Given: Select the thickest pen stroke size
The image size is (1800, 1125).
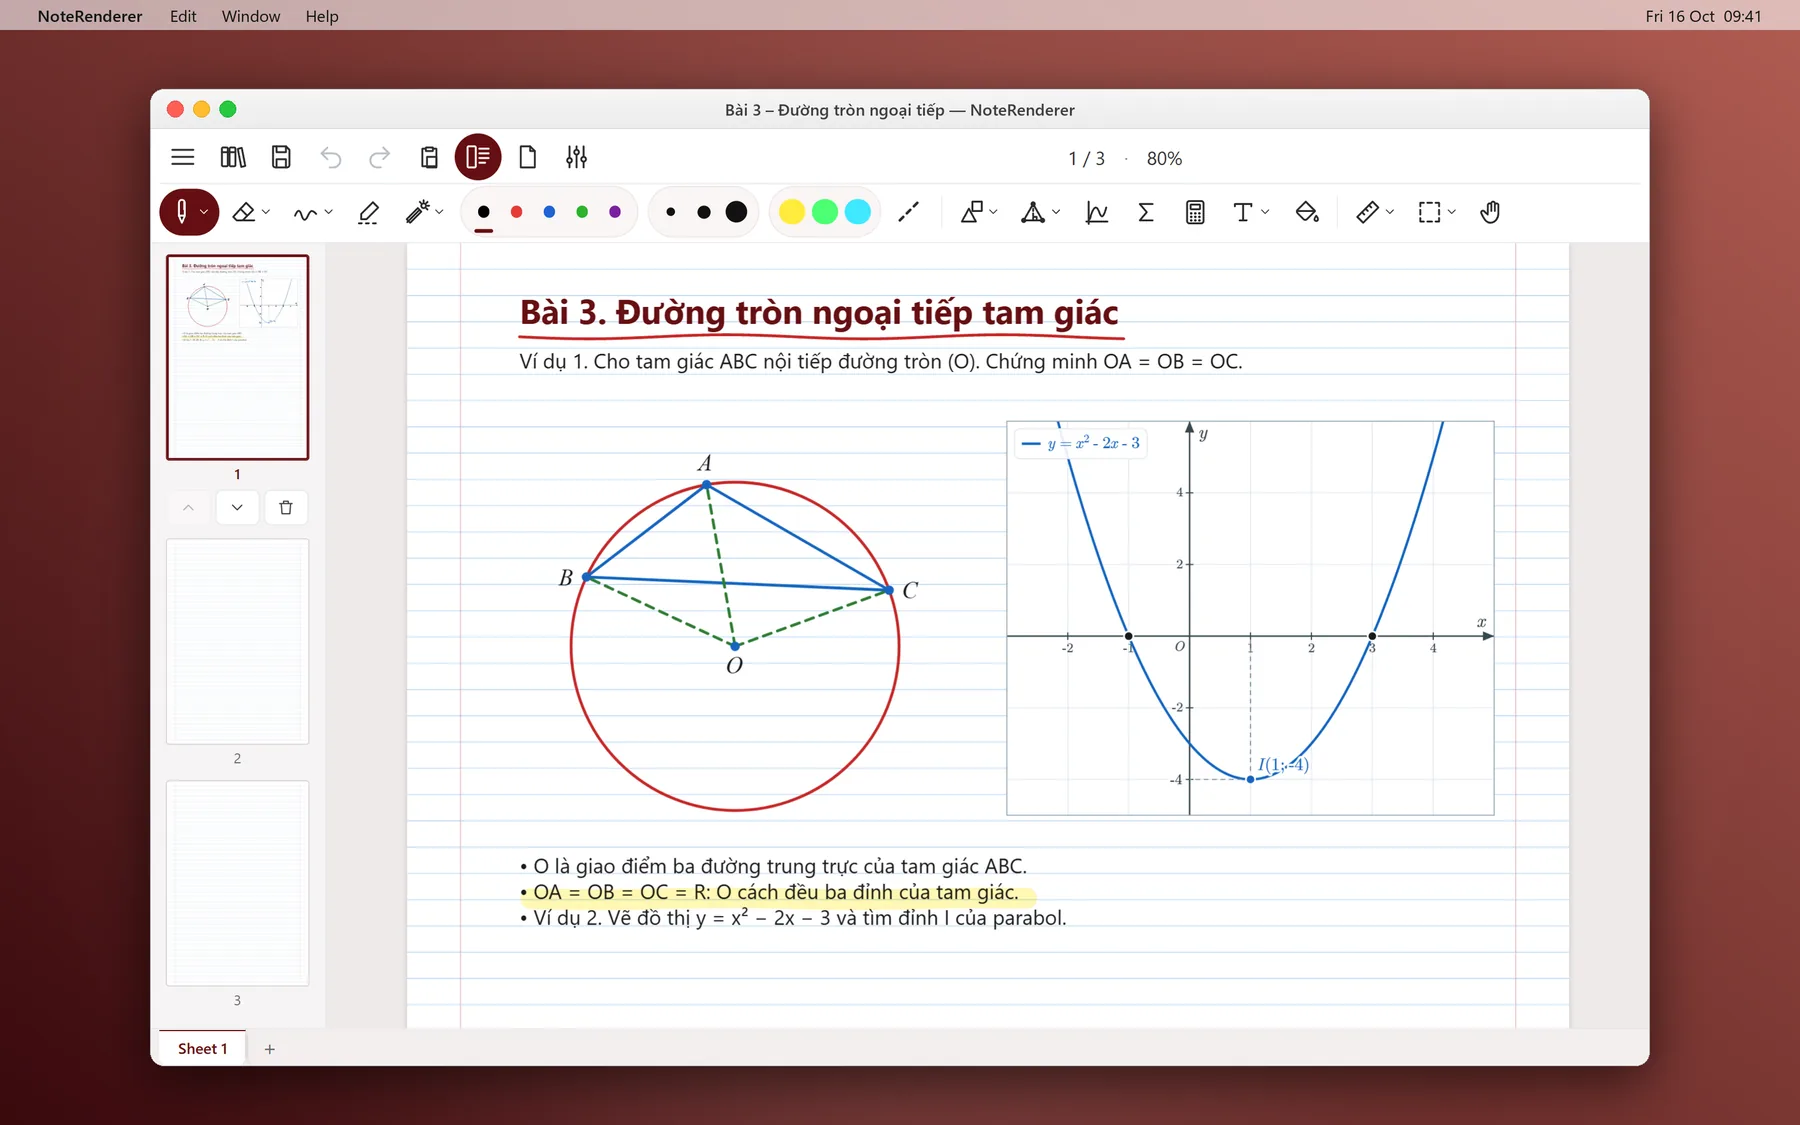Looking at the screenshot, I should [736, 212].
